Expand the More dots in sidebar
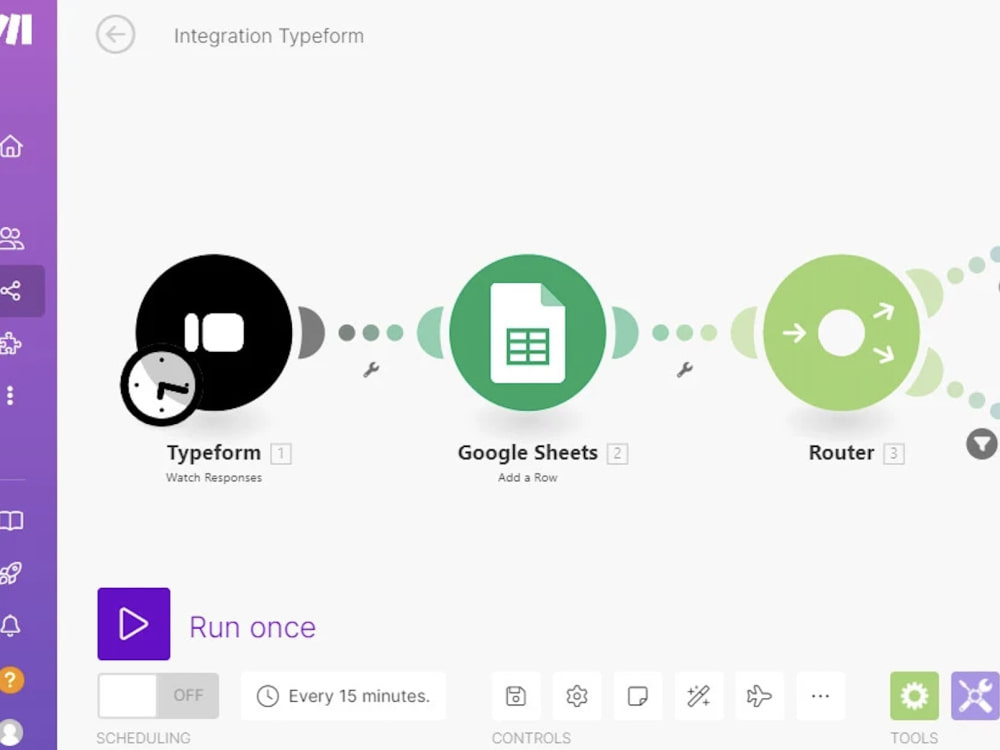 click(10, 395)
